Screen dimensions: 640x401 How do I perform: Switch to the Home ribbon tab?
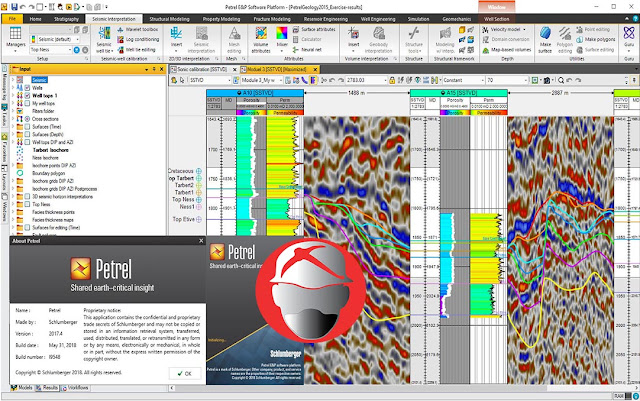tap(36, 19)
